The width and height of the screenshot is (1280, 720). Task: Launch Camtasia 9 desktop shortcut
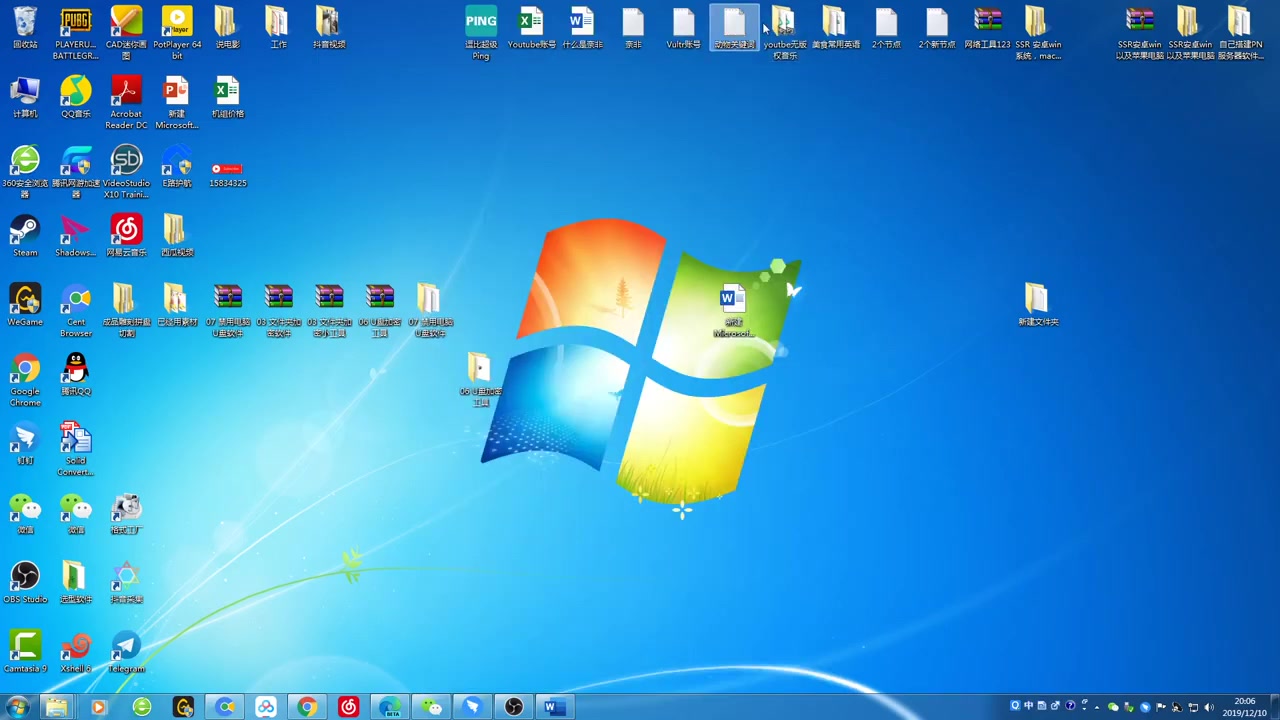point(25,652)
